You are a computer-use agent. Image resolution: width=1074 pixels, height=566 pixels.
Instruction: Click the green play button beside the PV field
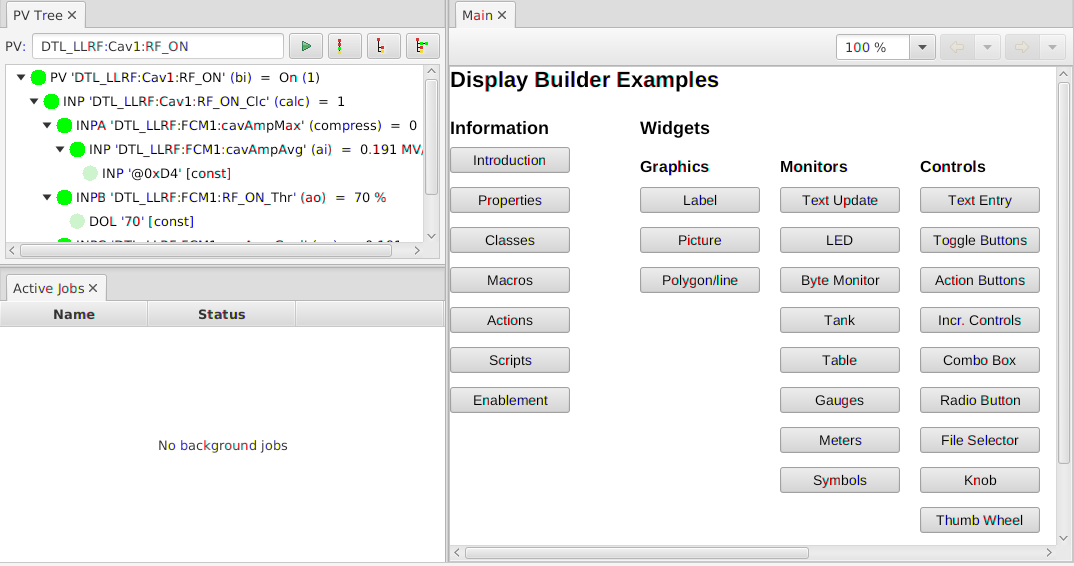[x=306, y=46]
